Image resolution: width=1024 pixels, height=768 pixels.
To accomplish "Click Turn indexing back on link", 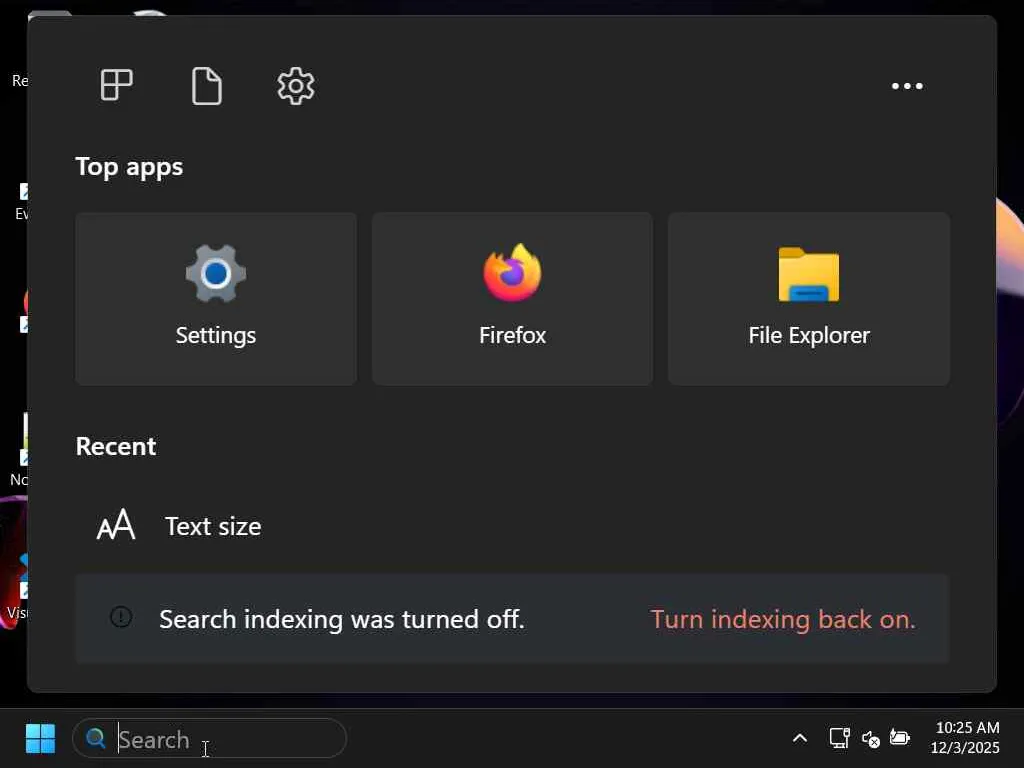I will click(783, 619).
